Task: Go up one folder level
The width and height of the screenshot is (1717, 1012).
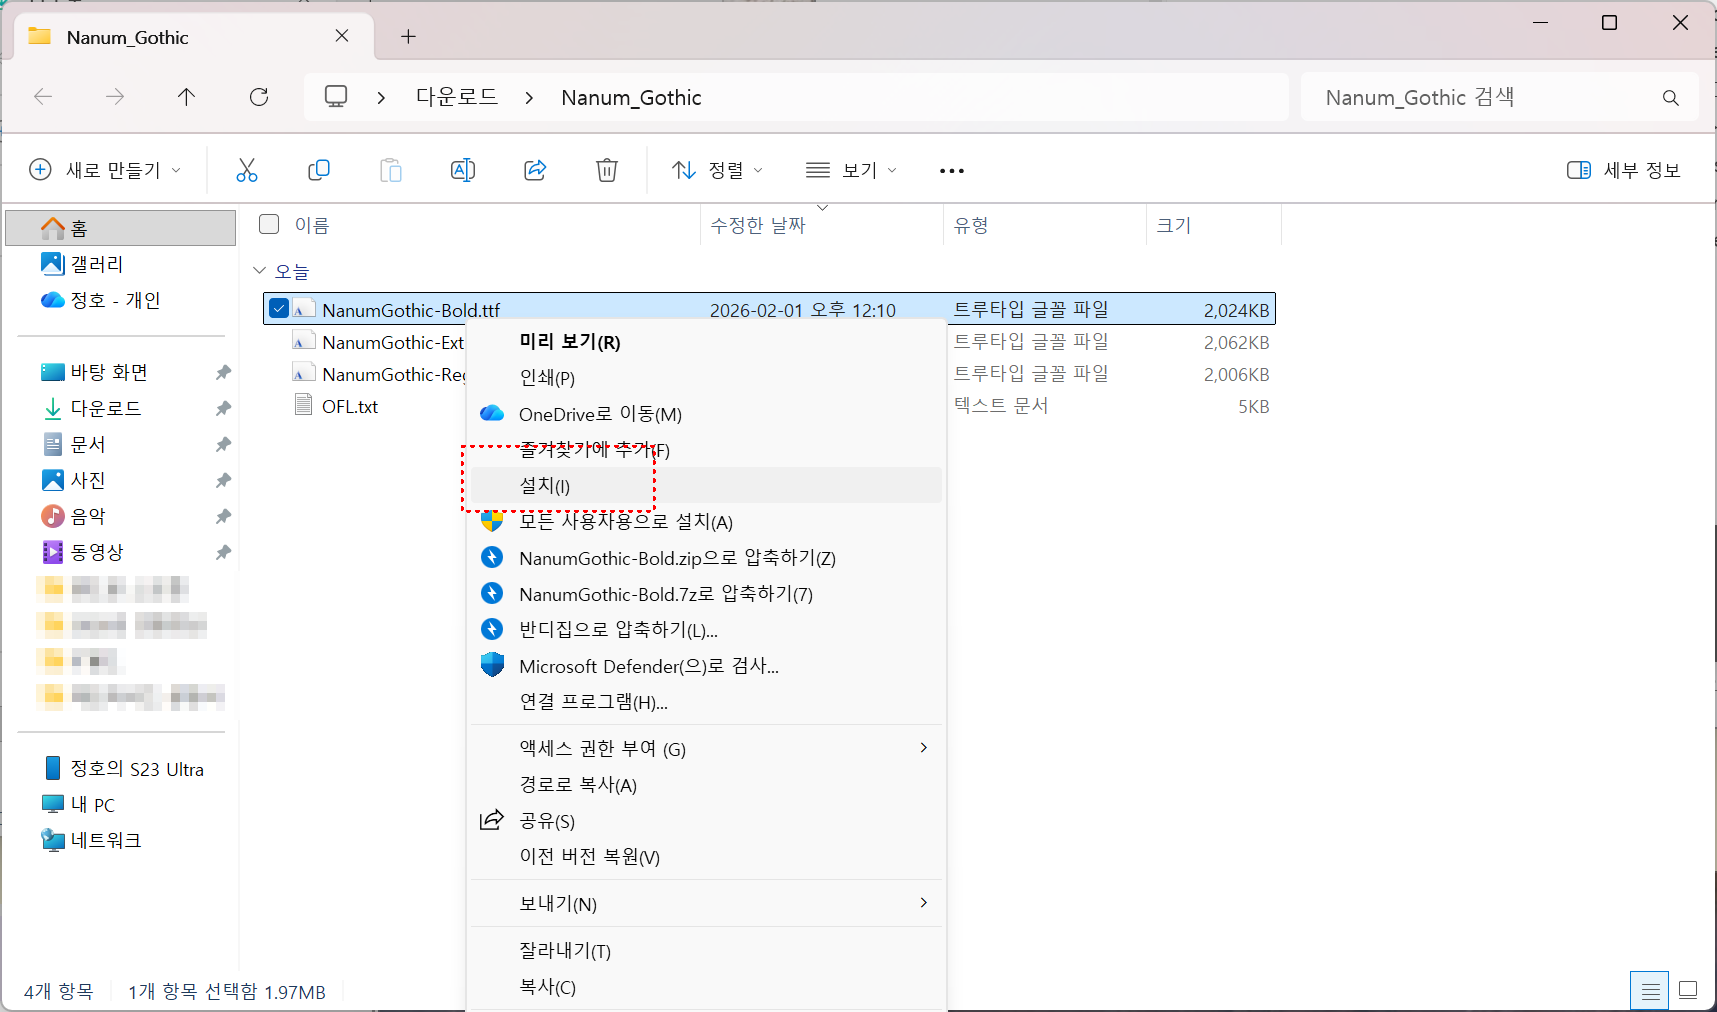Action: click(x=186, y=97)
